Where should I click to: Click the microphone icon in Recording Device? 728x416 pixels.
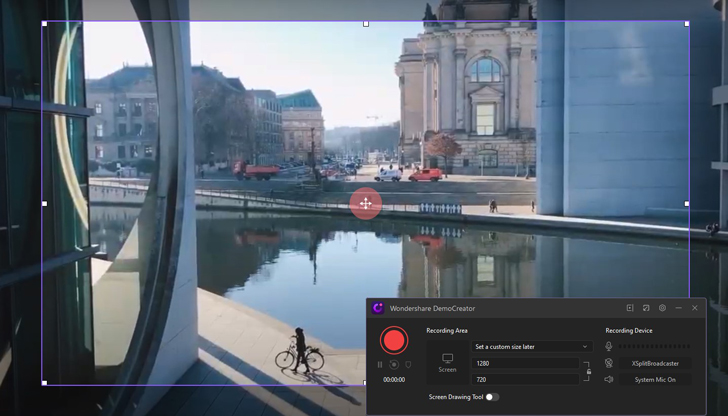609,346
